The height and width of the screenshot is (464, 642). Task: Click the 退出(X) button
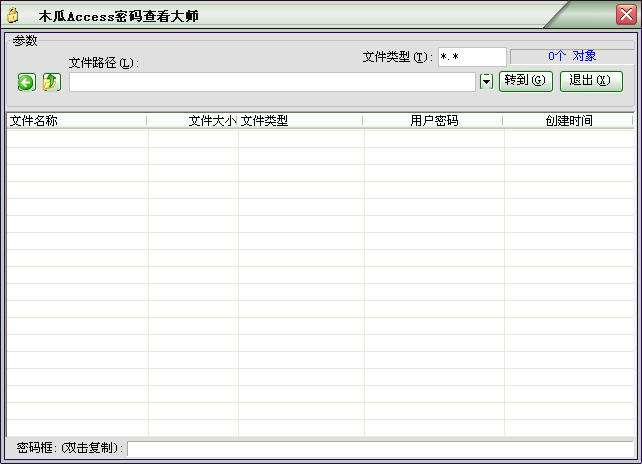591,81
